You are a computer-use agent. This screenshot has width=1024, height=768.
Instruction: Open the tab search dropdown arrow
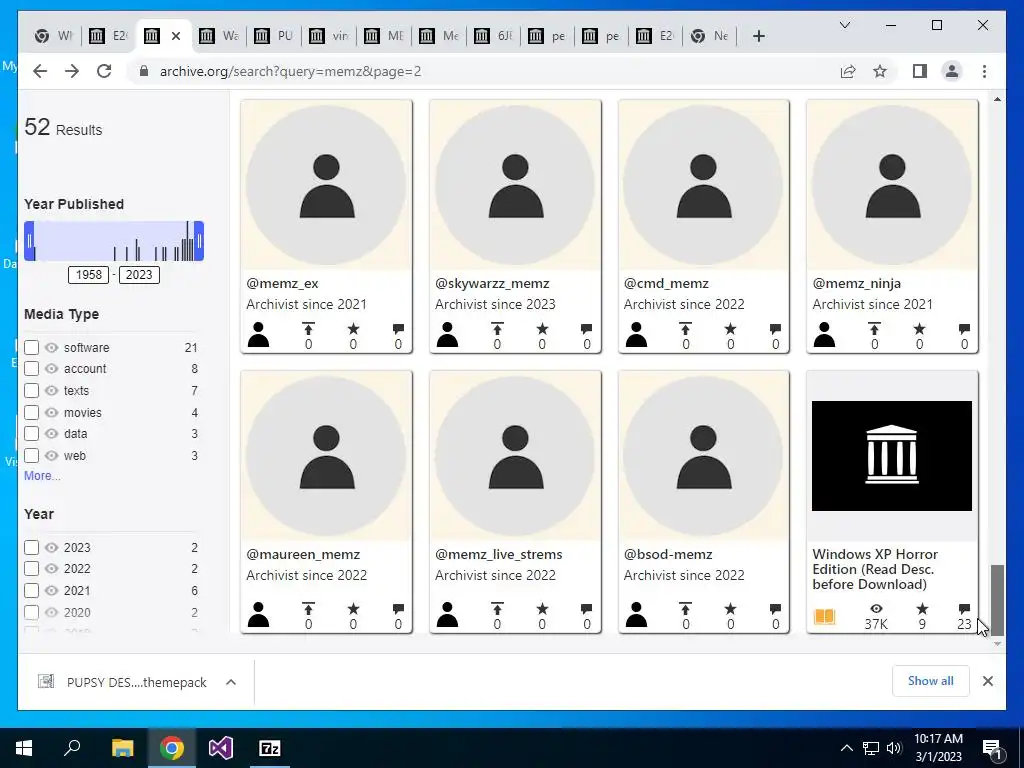click(844, 25)
